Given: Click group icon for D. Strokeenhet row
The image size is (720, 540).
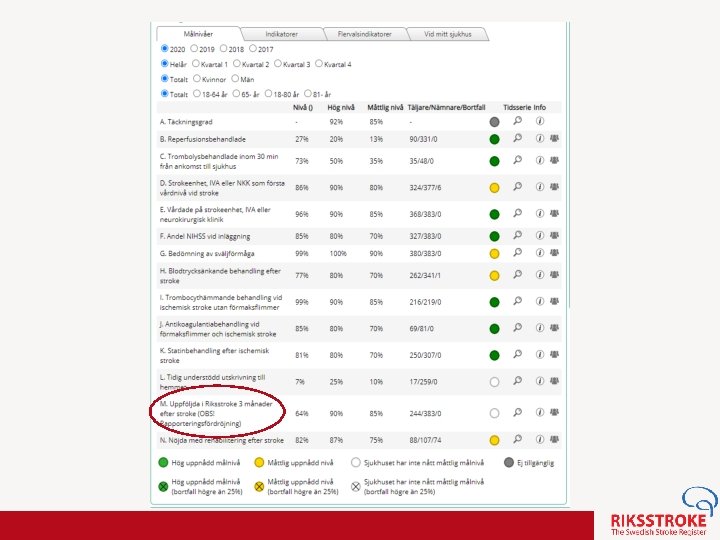Looking at the screenshot, I should (x=555, y=186).
